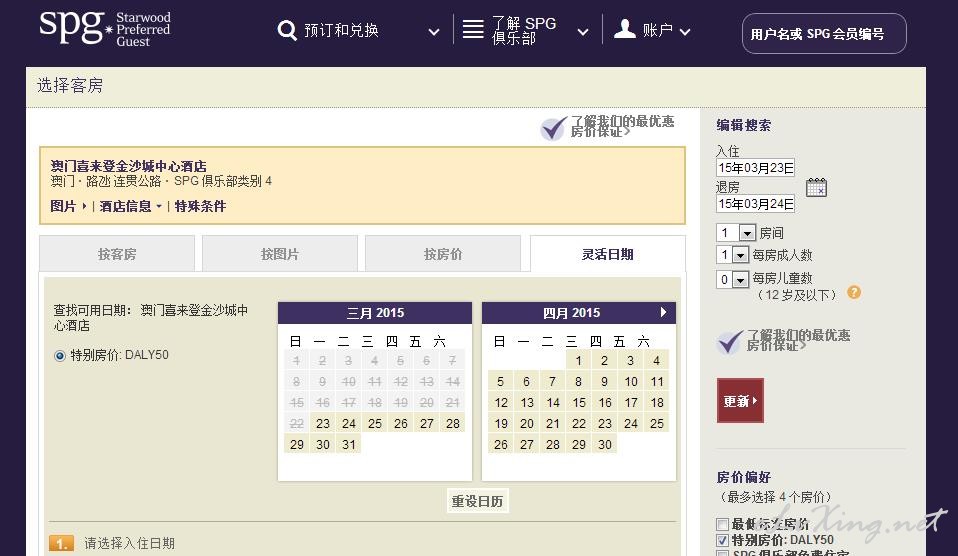This screenshot has width=958, height=556.
Task: Select April 30 in the calendar
Action: [x=605, y=444]
